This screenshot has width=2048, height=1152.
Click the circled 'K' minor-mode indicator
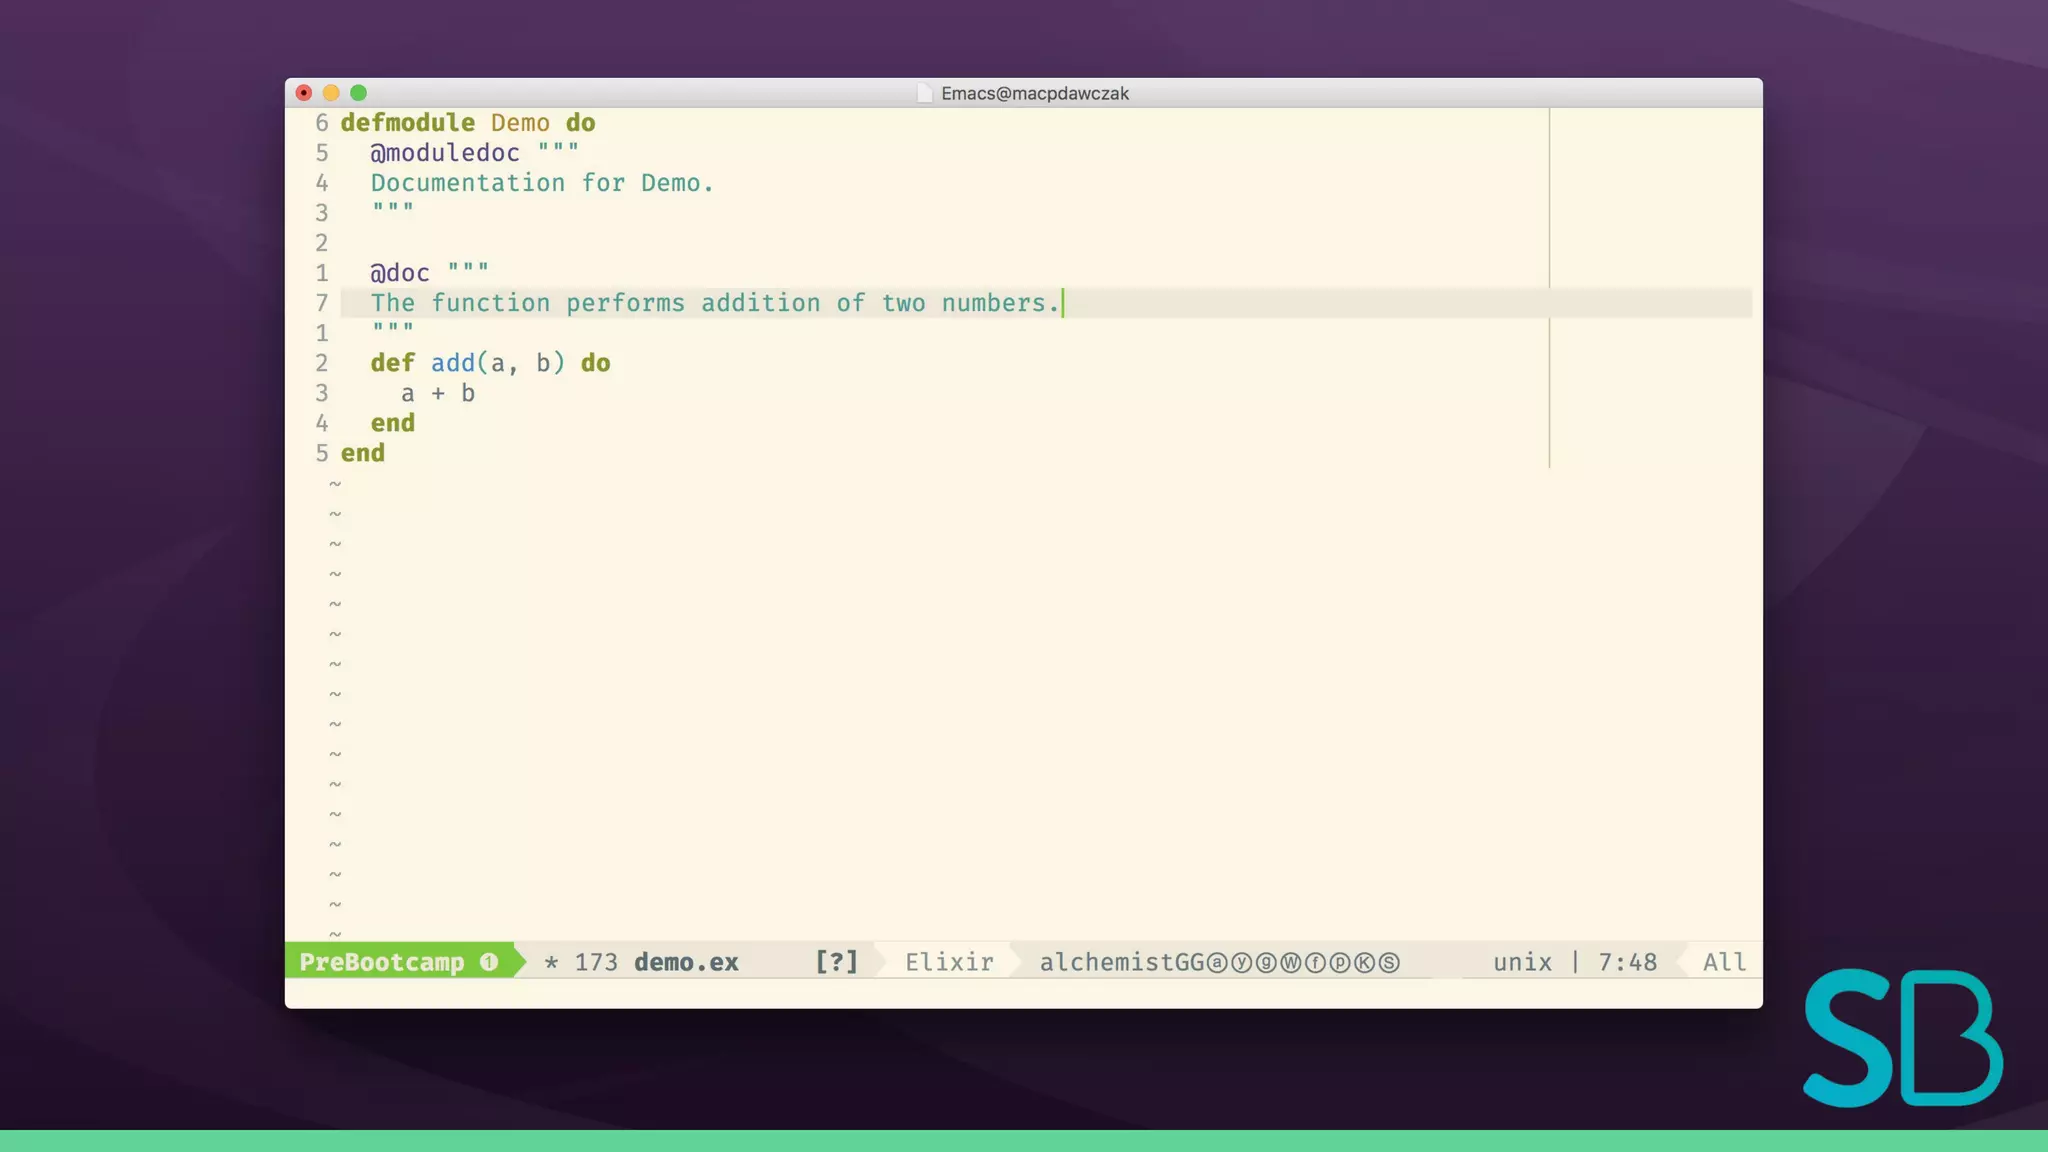(x=1364, y=963)
